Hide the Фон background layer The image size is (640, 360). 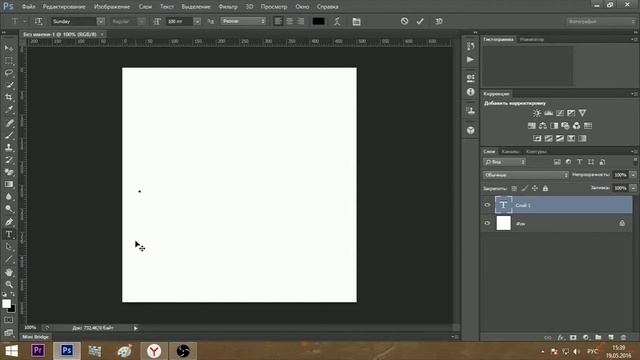click(487, 223)
